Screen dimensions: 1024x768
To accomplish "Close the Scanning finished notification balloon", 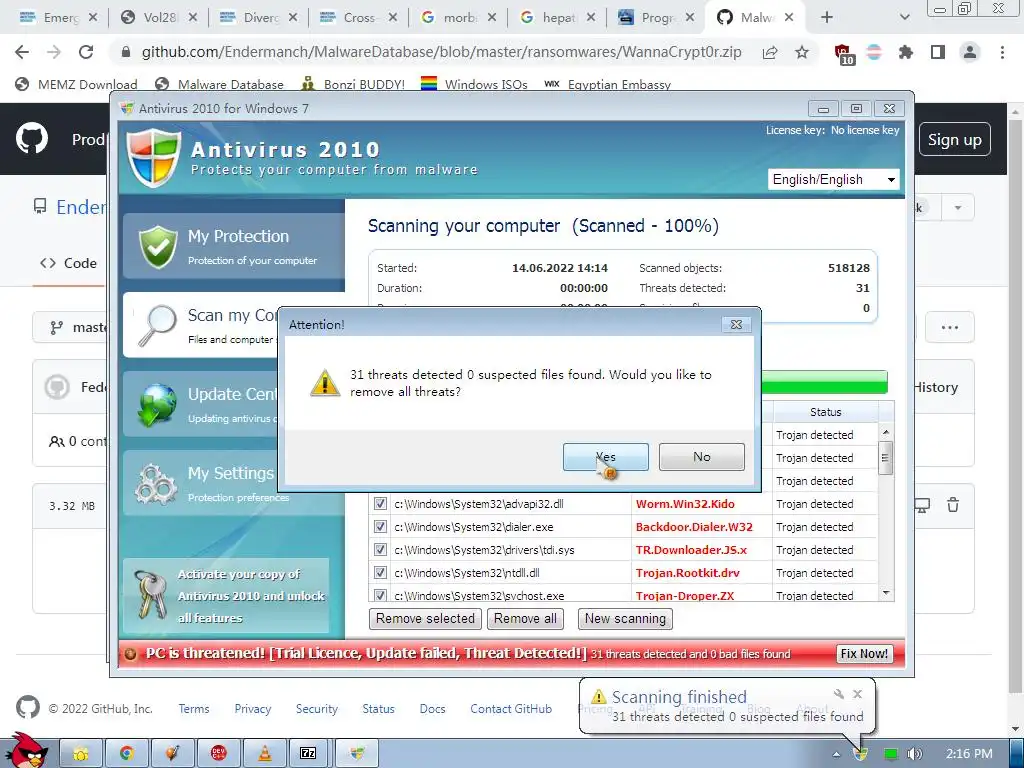I will coord(857,694).
